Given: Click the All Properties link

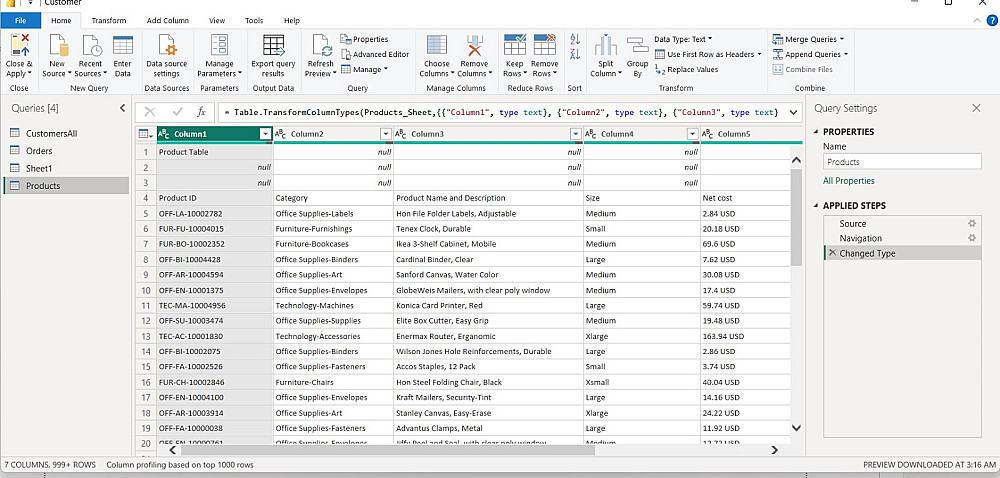Looking at the screenshot, I should click(x=848, y=181).
